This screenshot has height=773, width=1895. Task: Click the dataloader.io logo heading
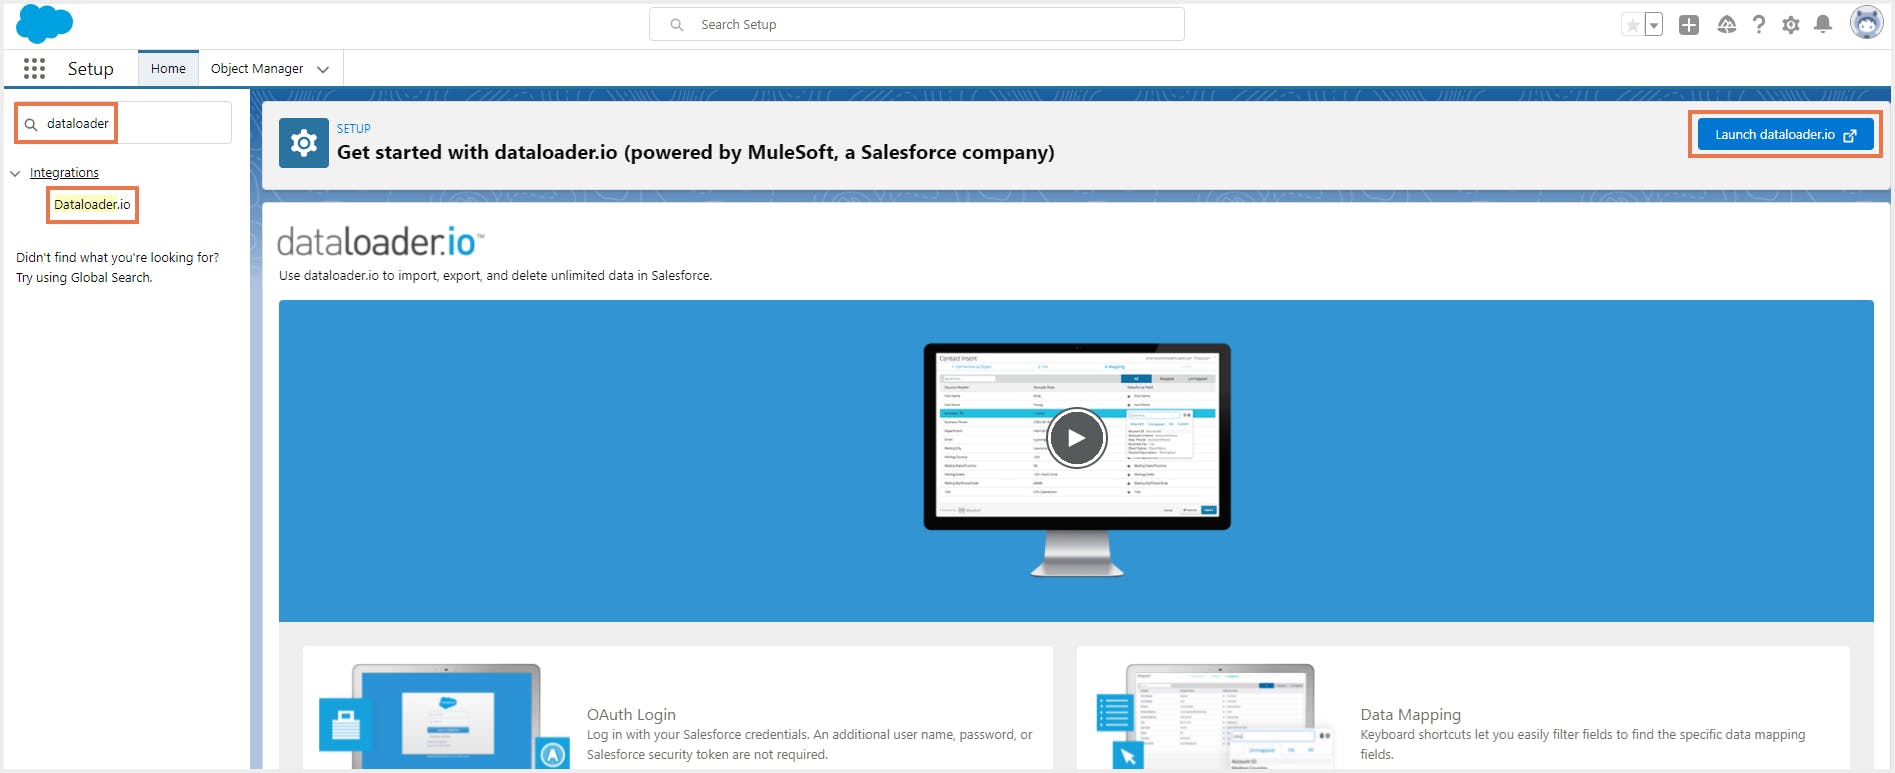click(380, 241)
